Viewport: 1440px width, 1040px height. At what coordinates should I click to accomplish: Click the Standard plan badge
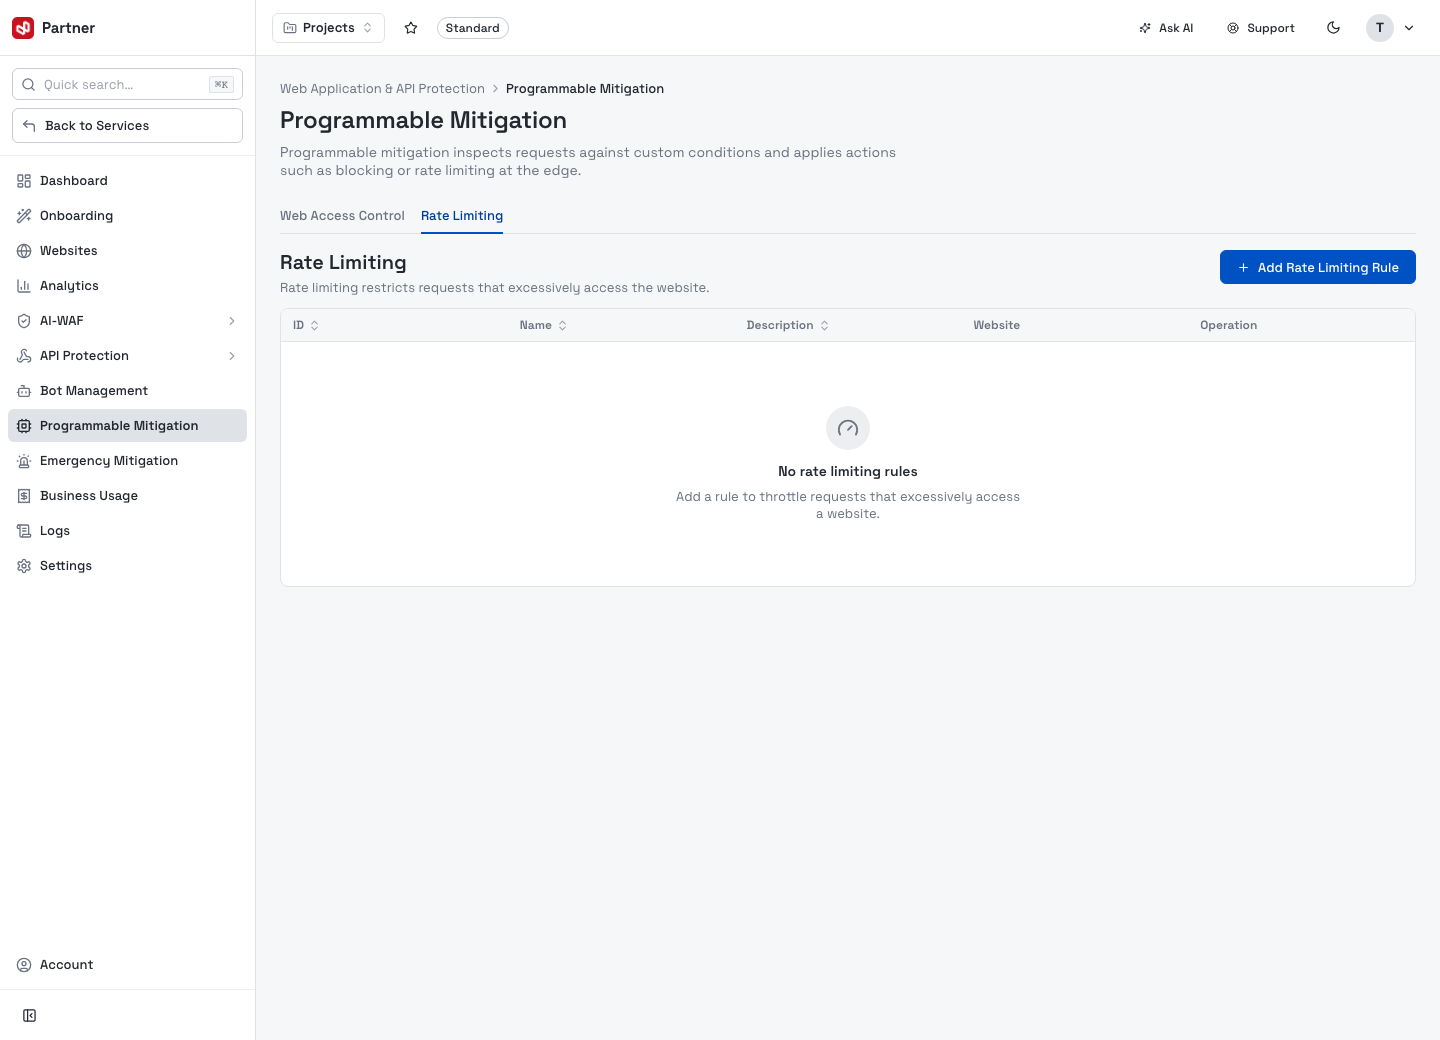472,28
